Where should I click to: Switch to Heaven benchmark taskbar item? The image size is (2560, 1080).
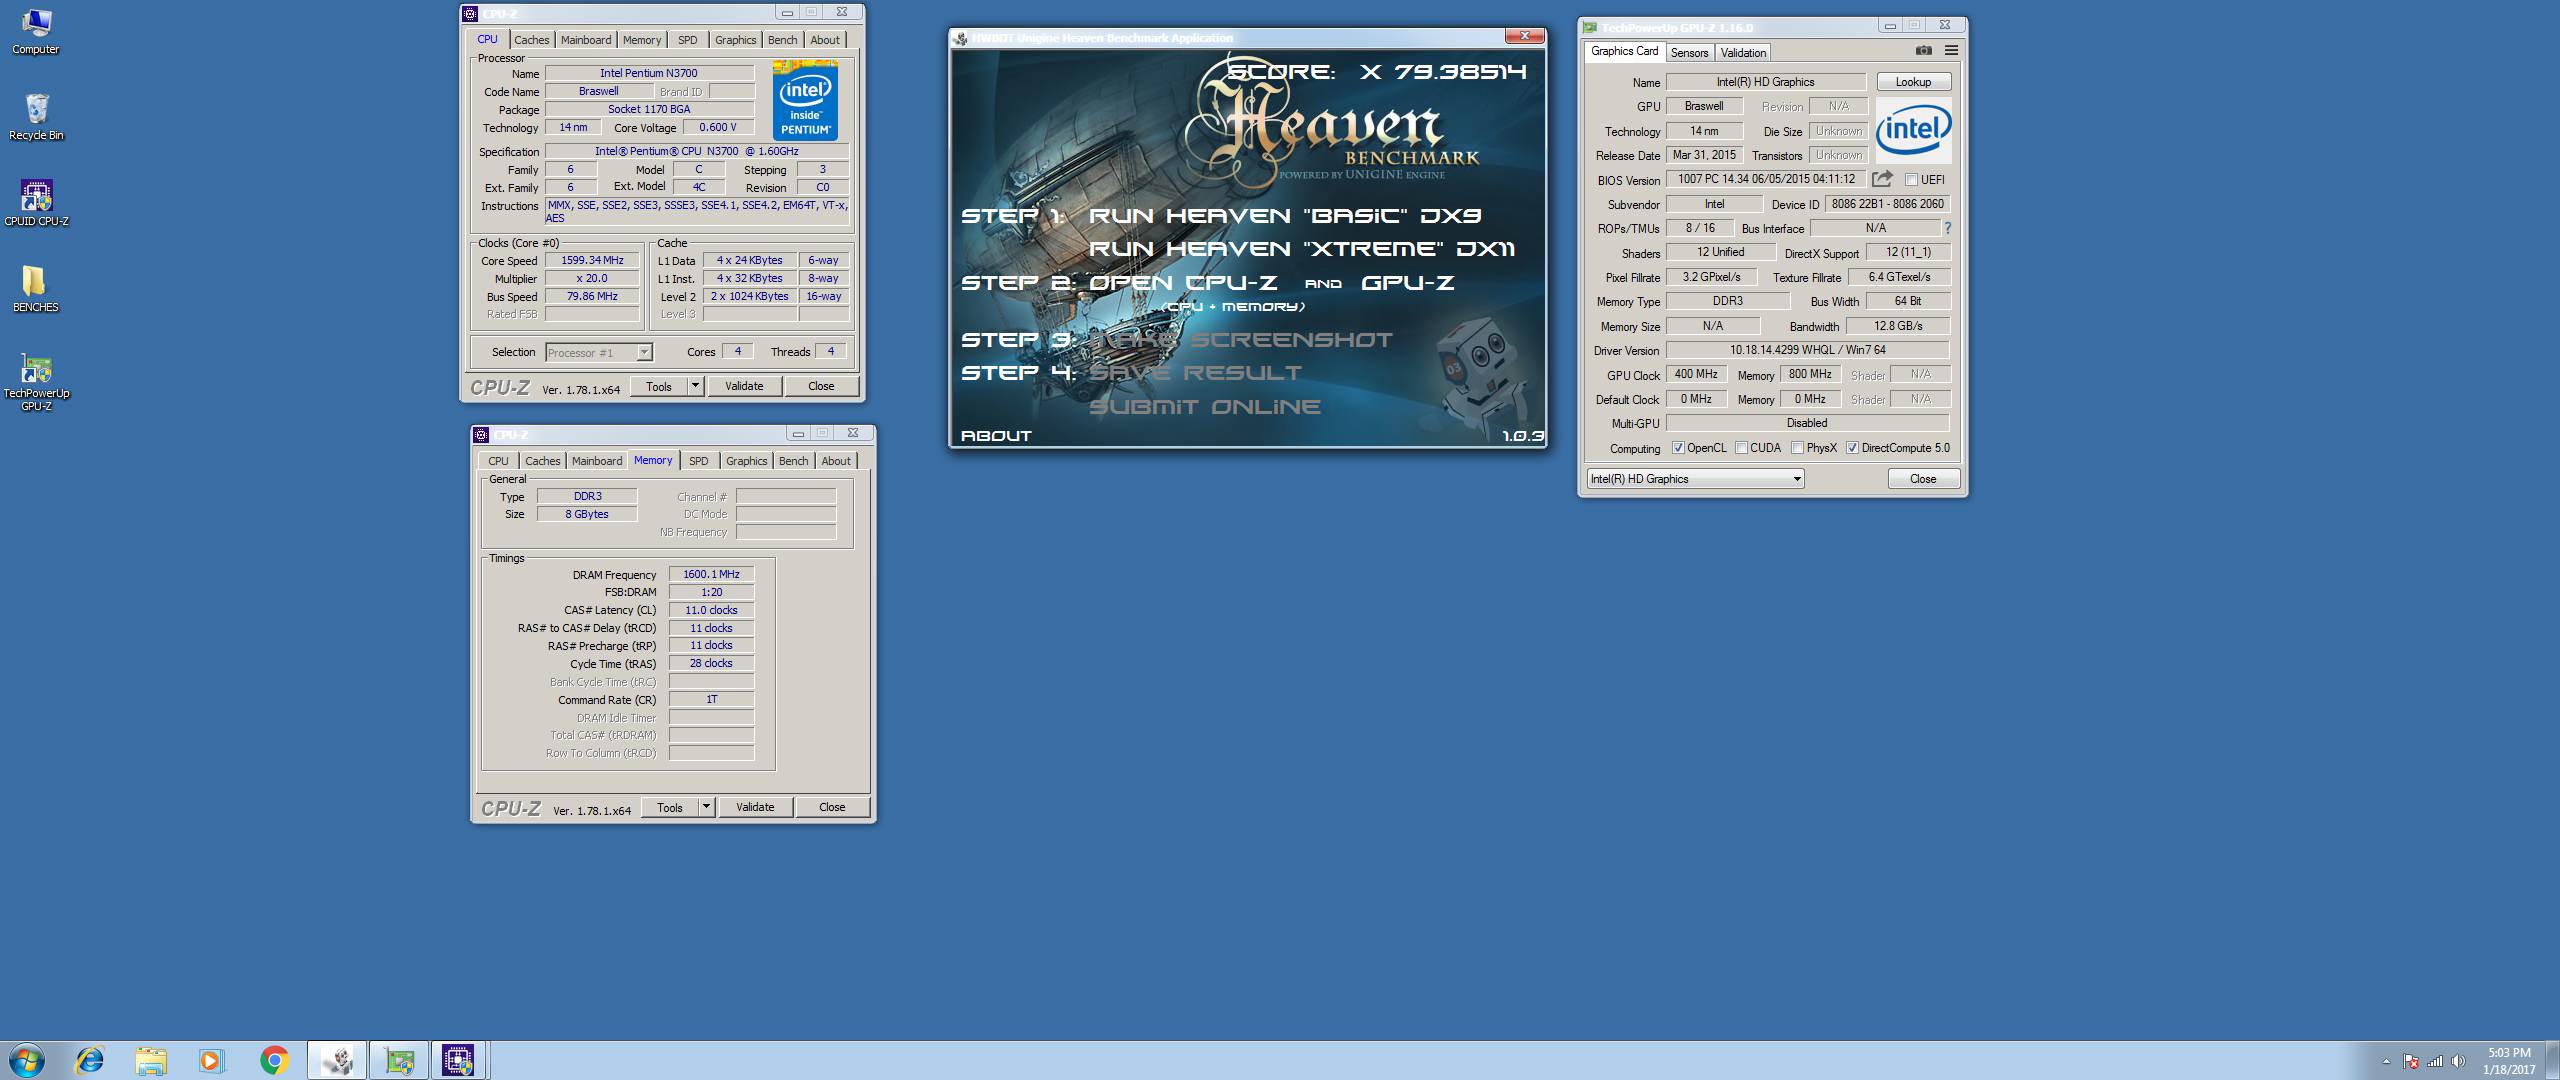pos(337,1060)
